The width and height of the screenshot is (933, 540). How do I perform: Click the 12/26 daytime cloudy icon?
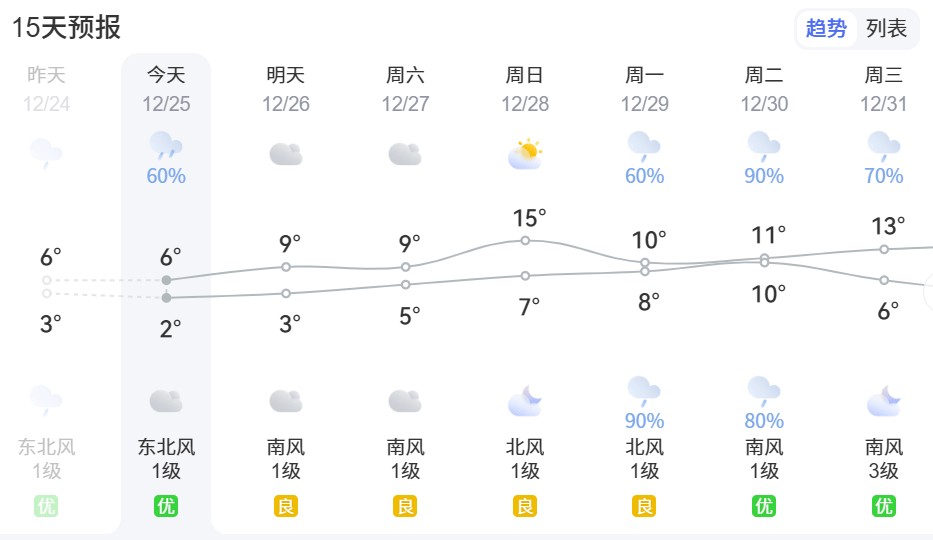click(x=286, y=154)
